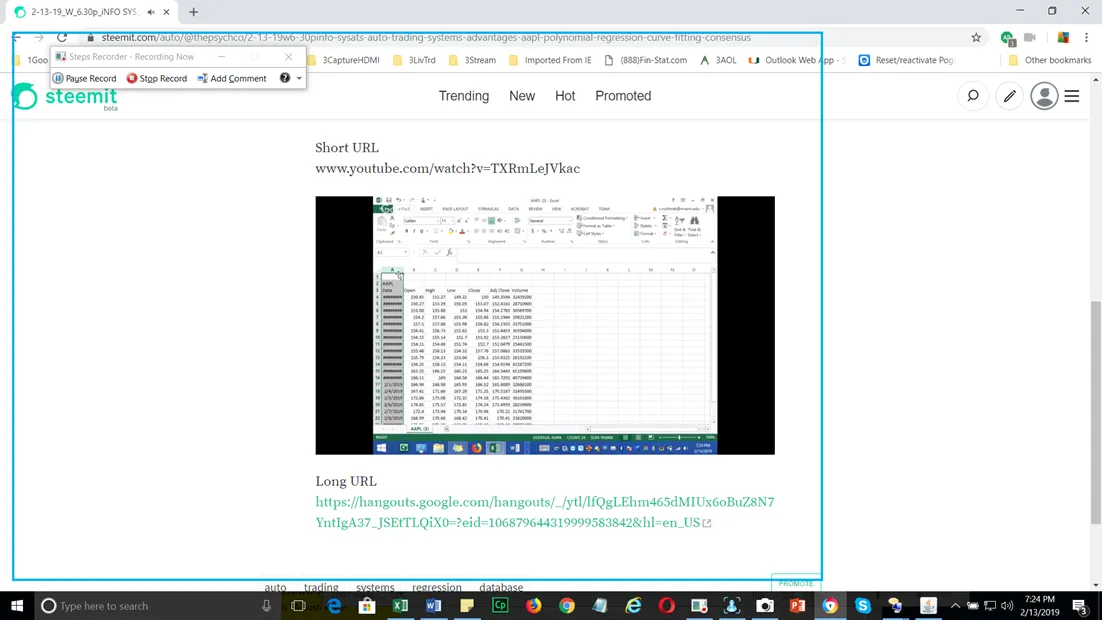
Task: Open Sticky Notes from taskbar
Action: [x=467, y=605]
